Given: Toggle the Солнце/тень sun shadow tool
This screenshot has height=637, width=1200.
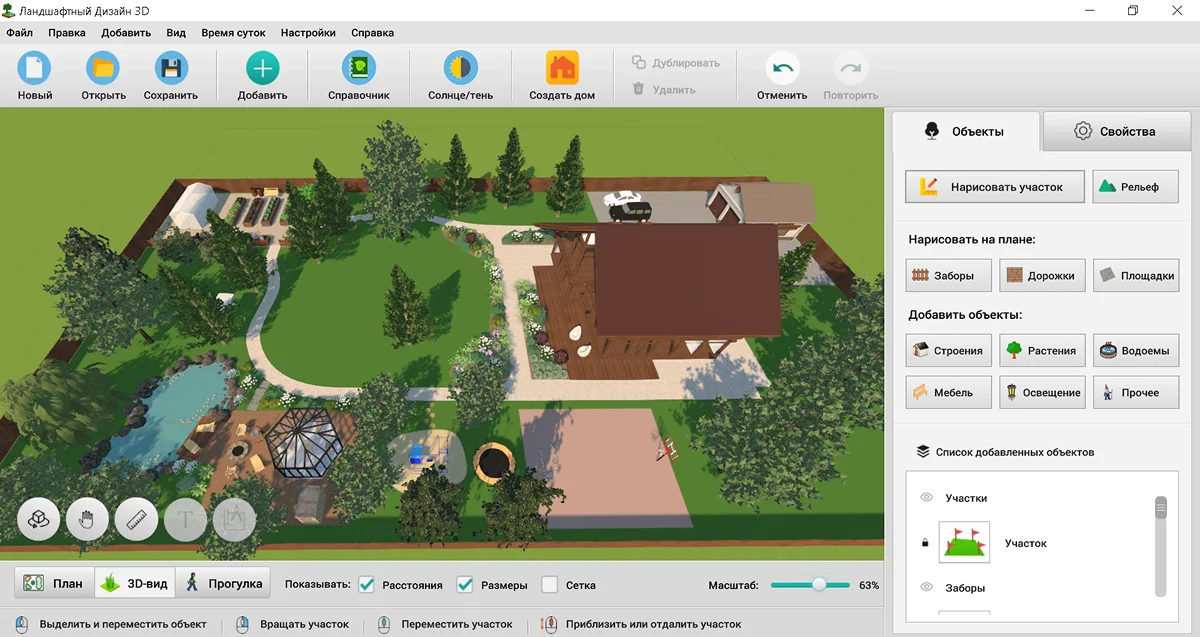Looking at the screenshot, I should click(x=460, y=70).
